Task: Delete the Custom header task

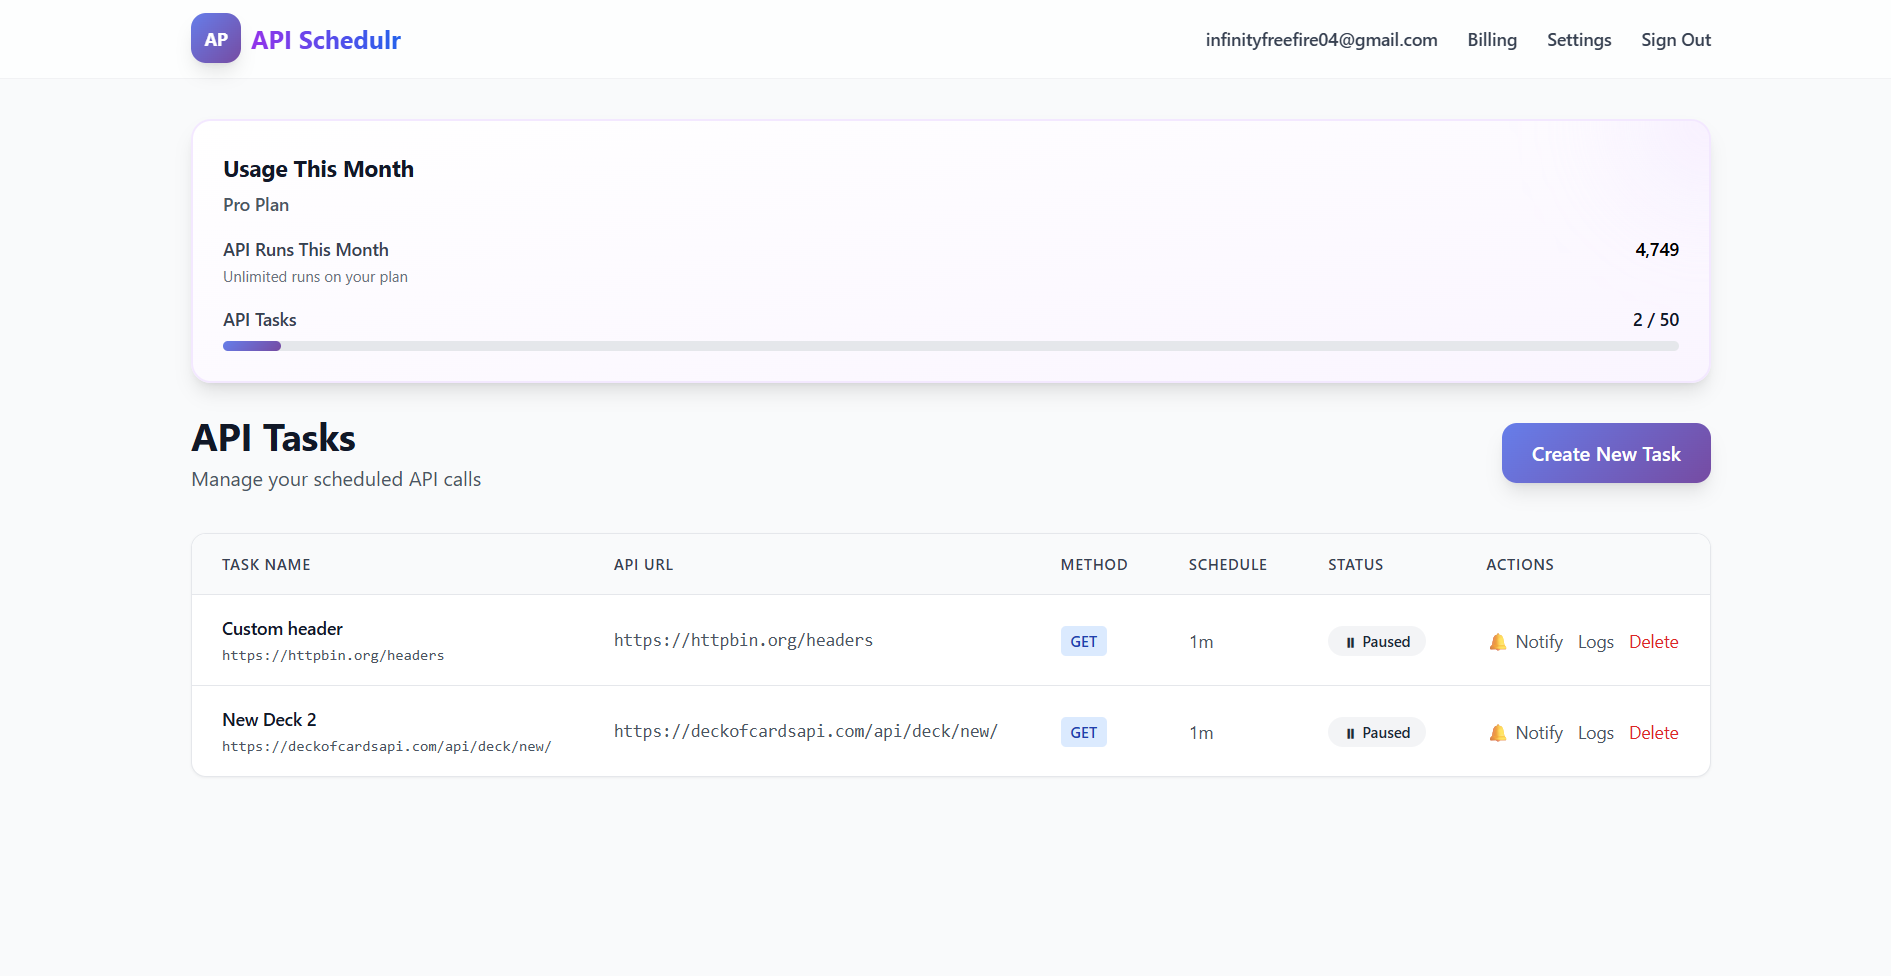Action: tap(1653, 641)
